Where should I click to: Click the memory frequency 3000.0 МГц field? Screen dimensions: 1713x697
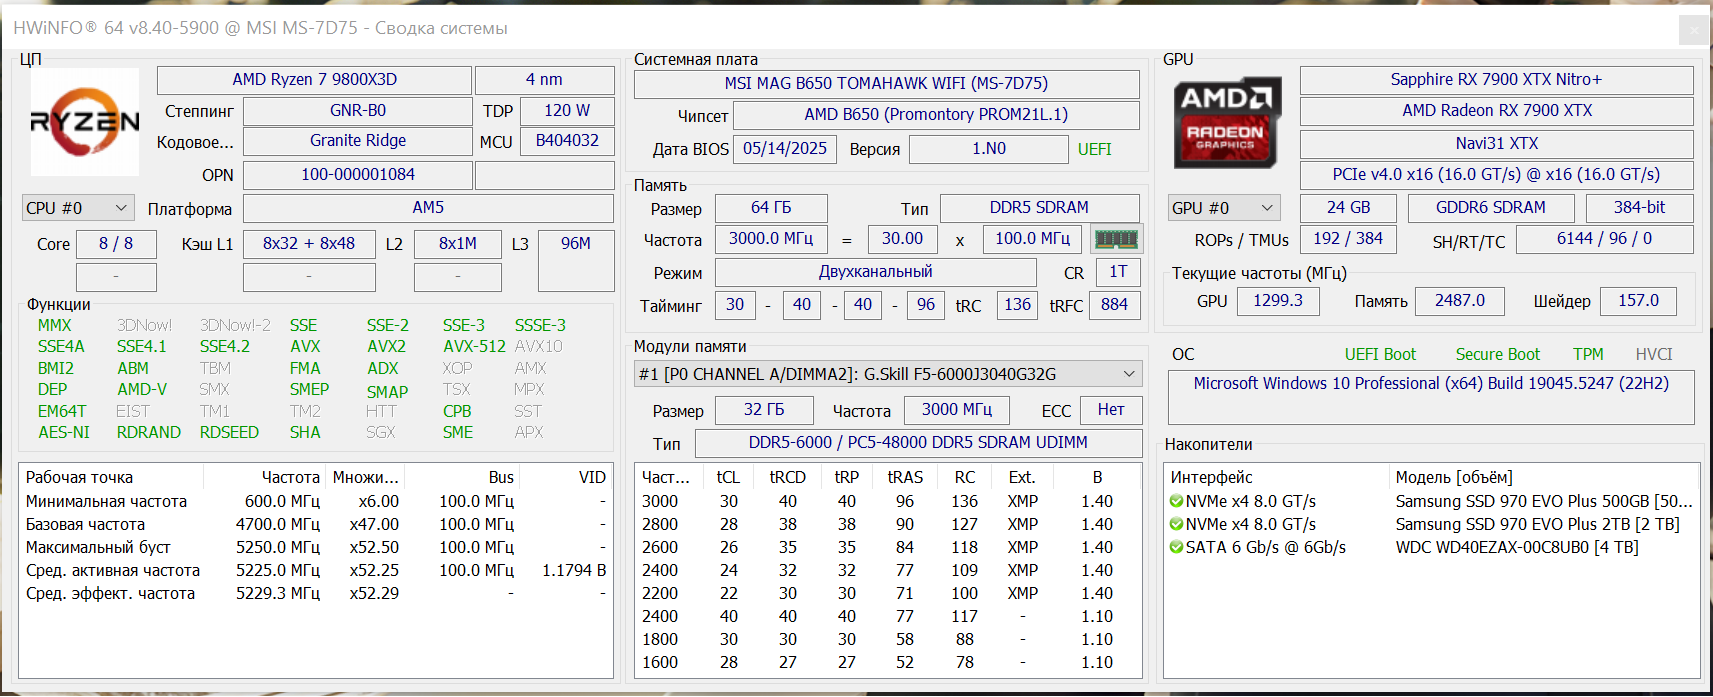coord(771,239)
